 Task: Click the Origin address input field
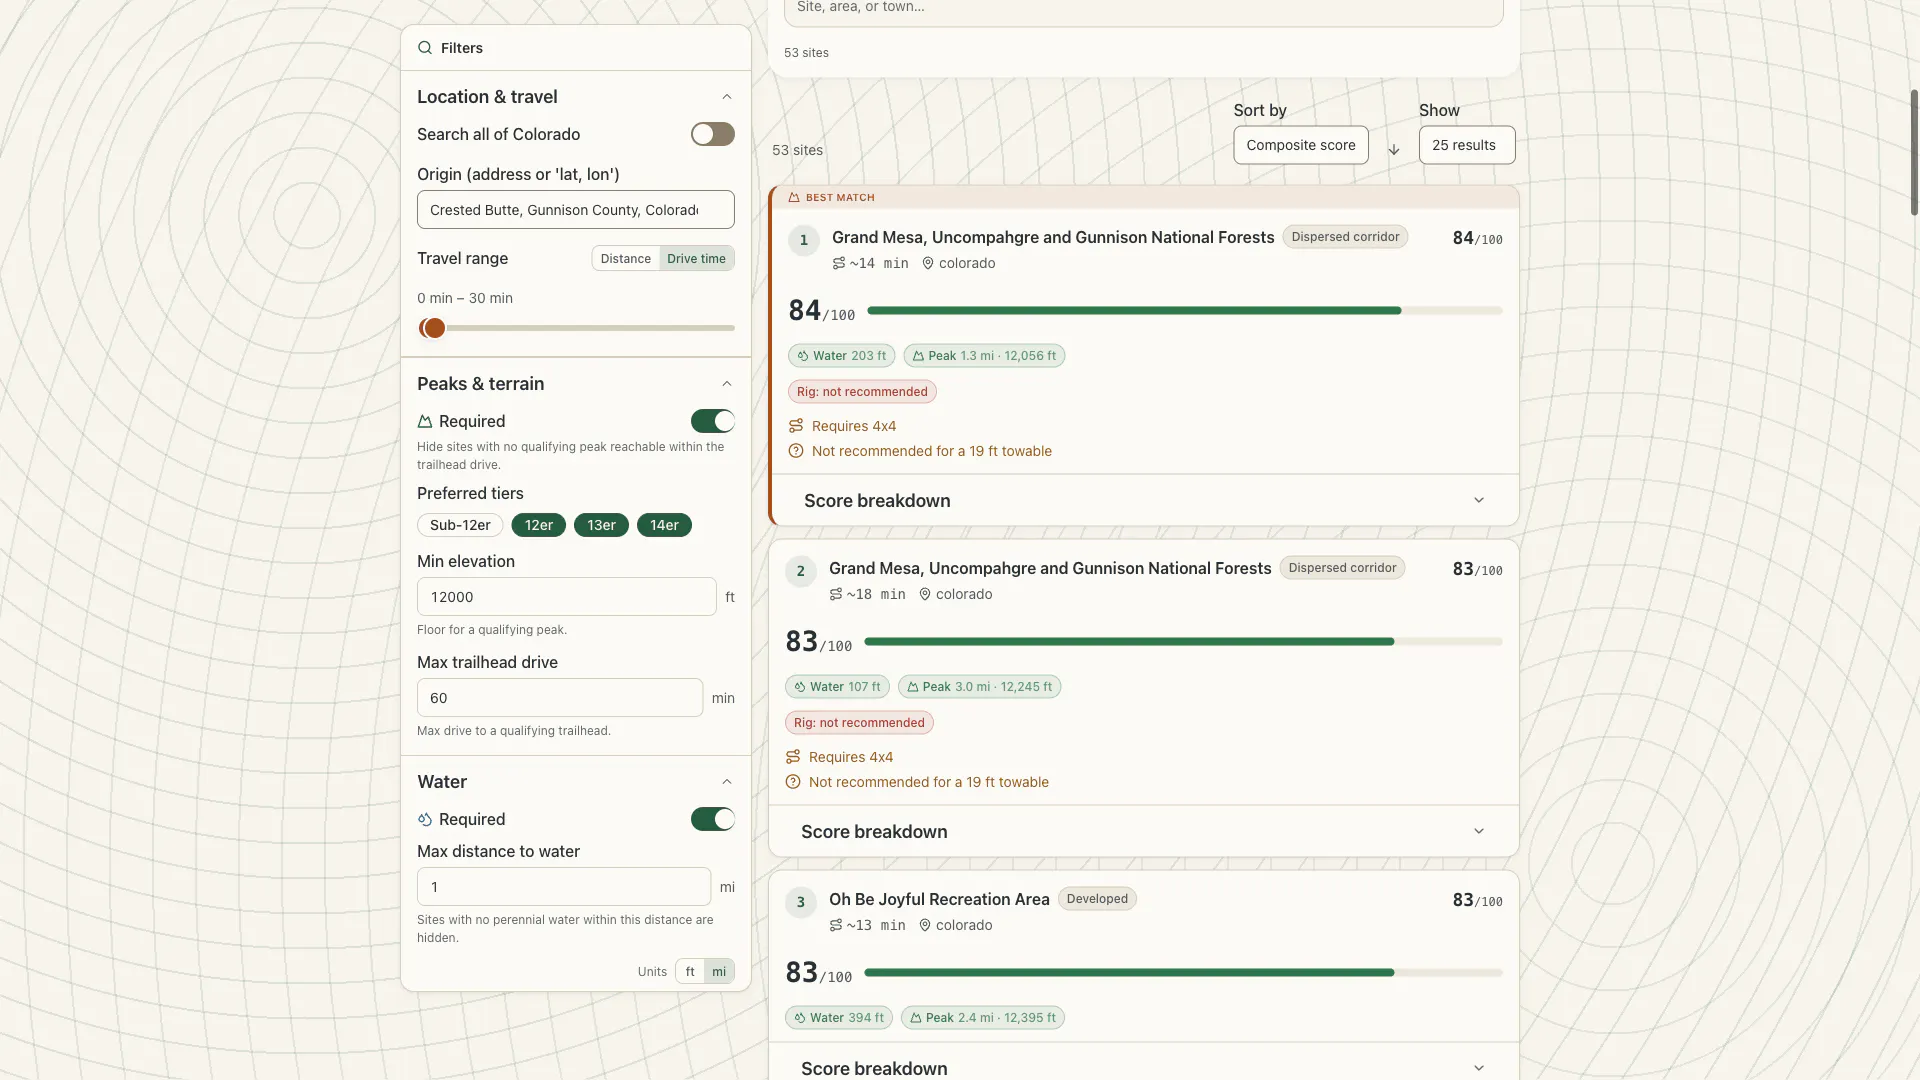click(x=576, y=210)
